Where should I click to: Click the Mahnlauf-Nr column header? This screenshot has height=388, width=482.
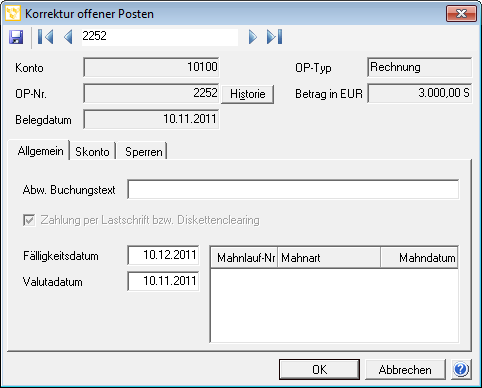tap(244, 258)
